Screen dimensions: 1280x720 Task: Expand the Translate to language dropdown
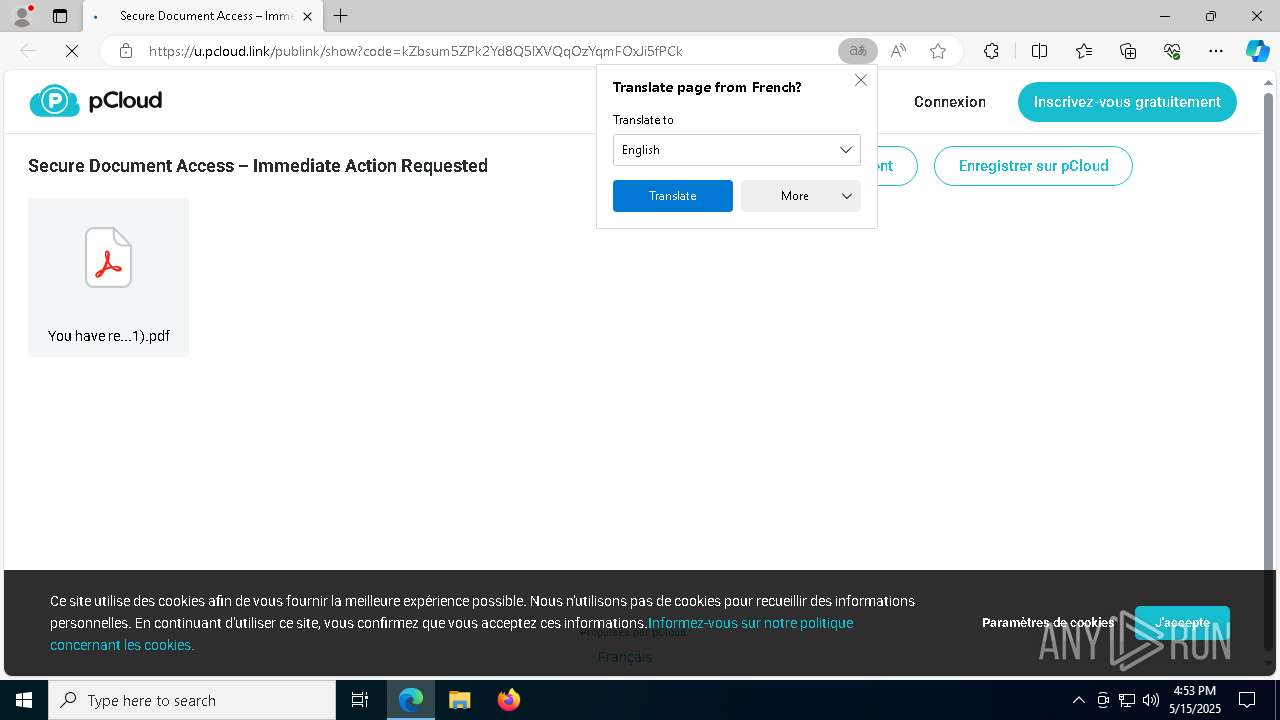click(737, 150)
